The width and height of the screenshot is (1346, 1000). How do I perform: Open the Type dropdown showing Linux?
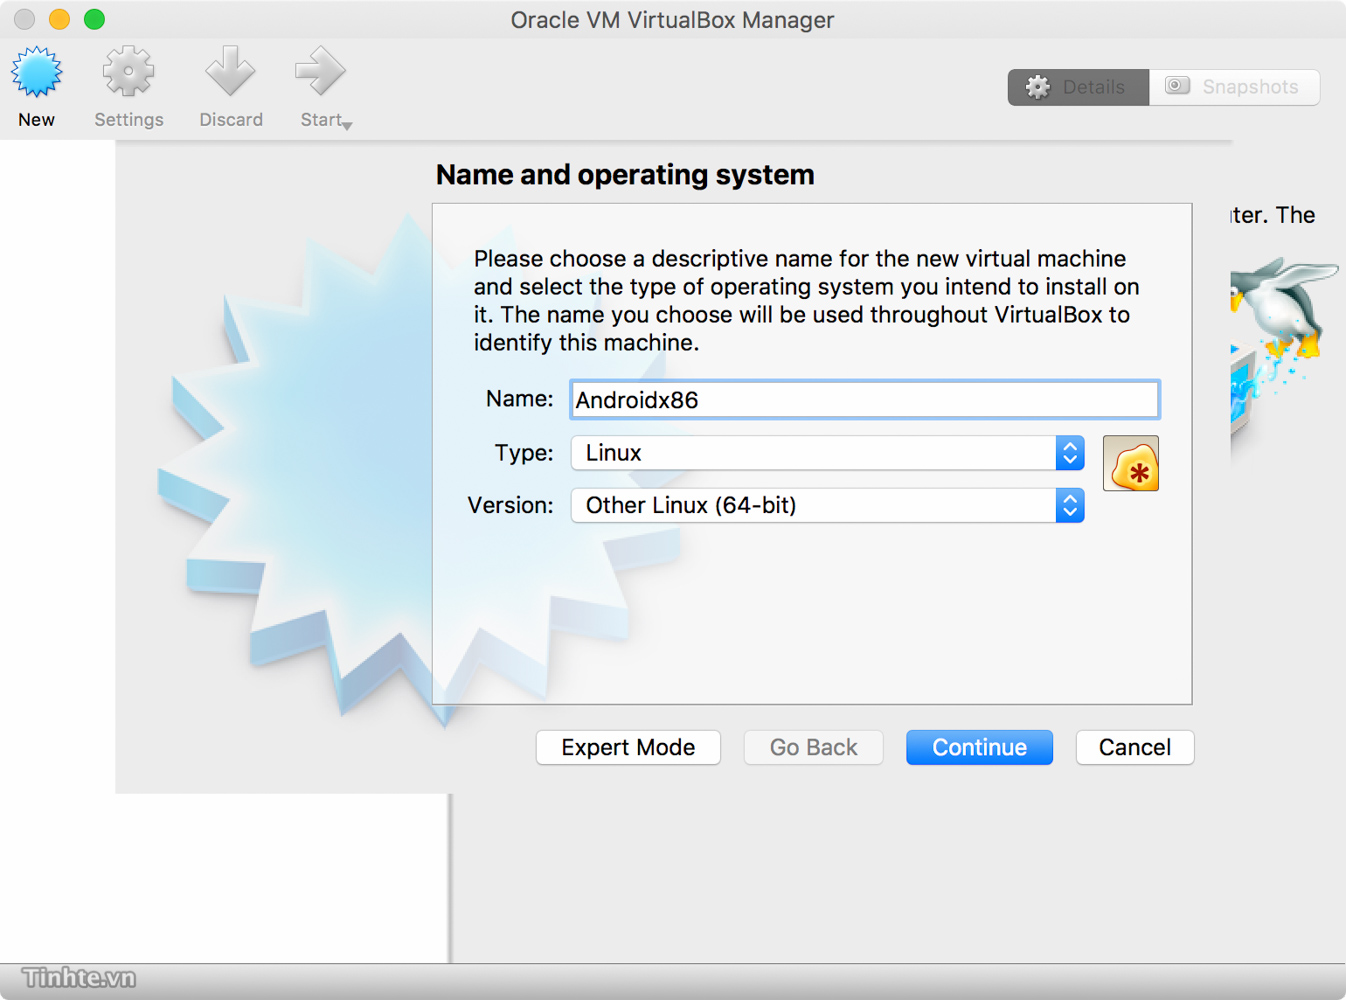[x=827, y=453]
